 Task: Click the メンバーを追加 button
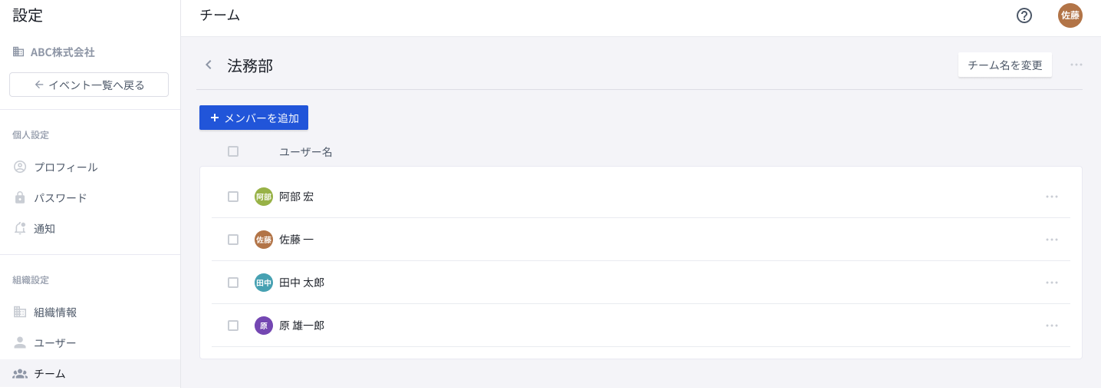point(253,118)
